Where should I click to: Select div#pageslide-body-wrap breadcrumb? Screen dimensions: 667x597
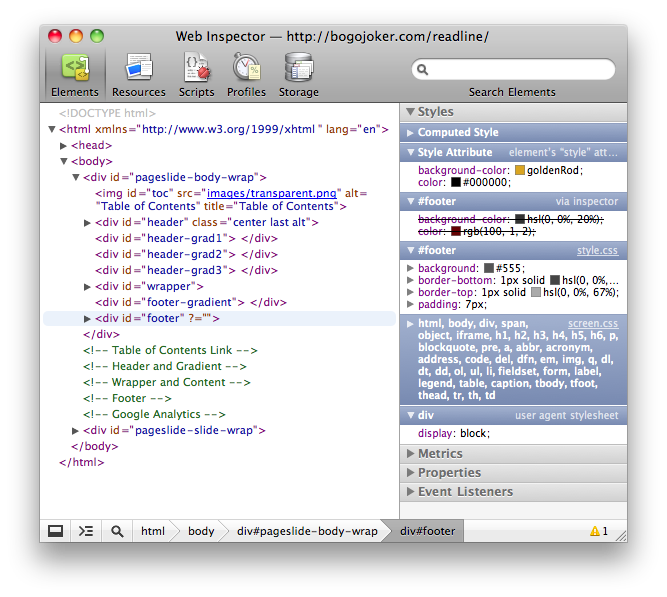pyautogui.click(x=306, y=531)
